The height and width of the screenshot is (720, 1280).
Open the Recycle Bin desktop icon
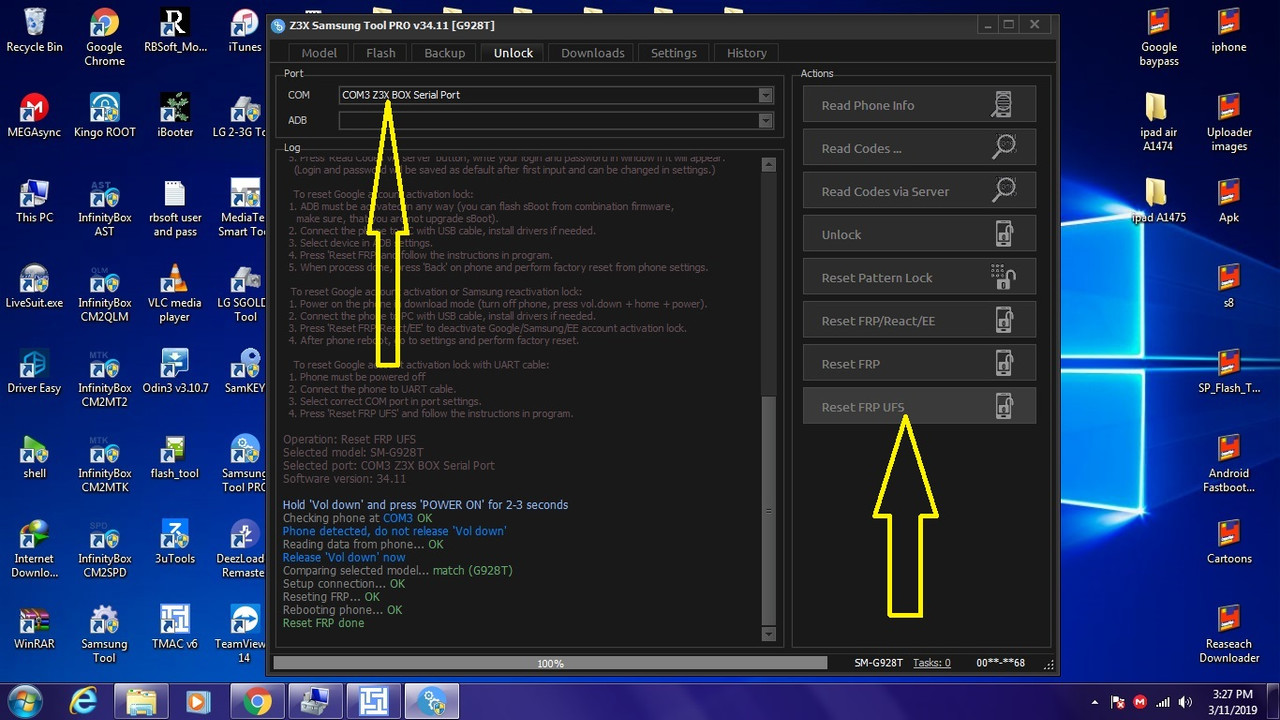coord(34,31)
